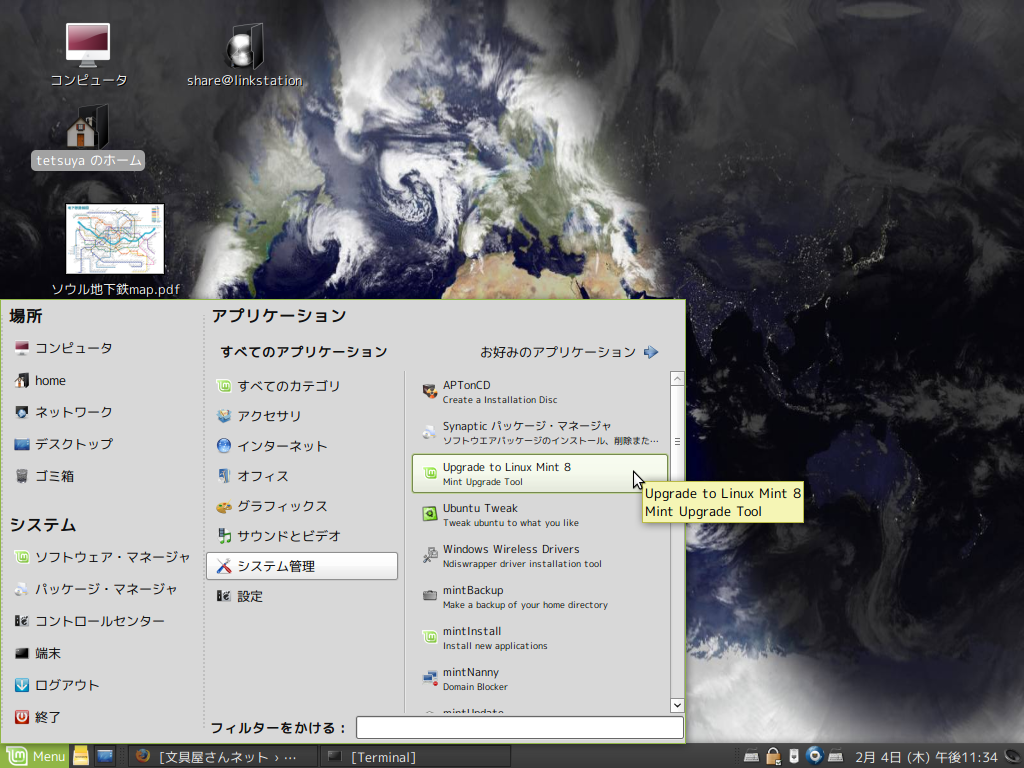Launch ソフトウェア・マネージャ from system list
This screenshot has width=1024, height=768.
[102, 557]
